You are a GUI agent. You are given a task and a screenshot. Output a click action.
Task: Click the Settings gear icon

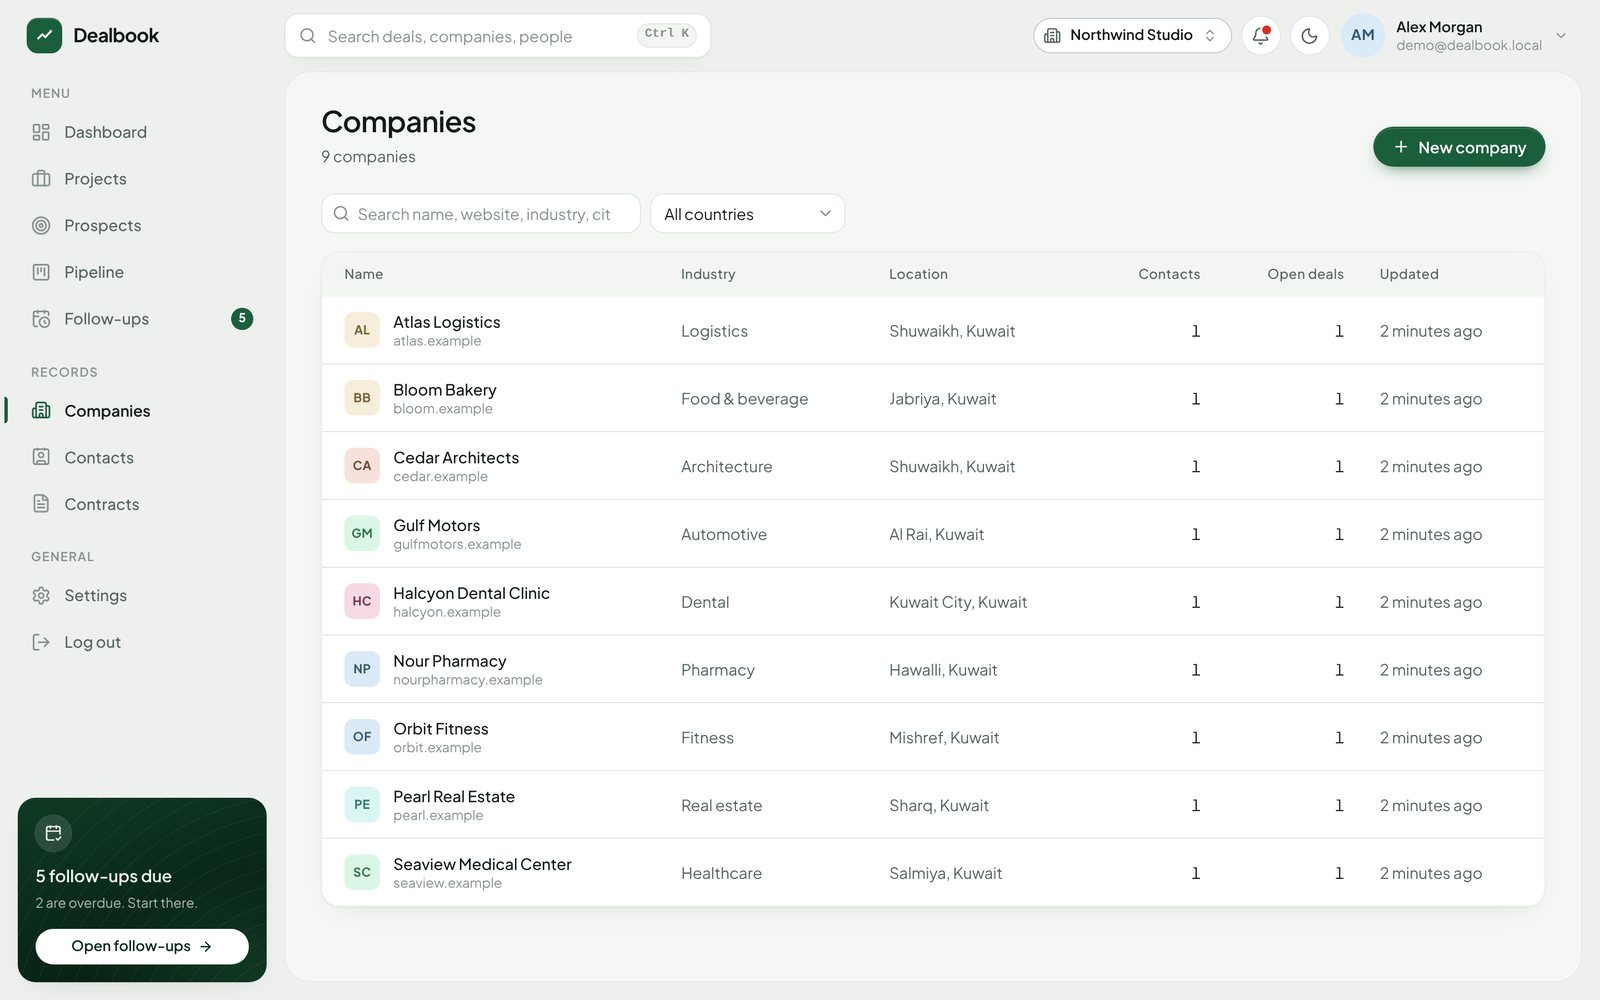41,596
